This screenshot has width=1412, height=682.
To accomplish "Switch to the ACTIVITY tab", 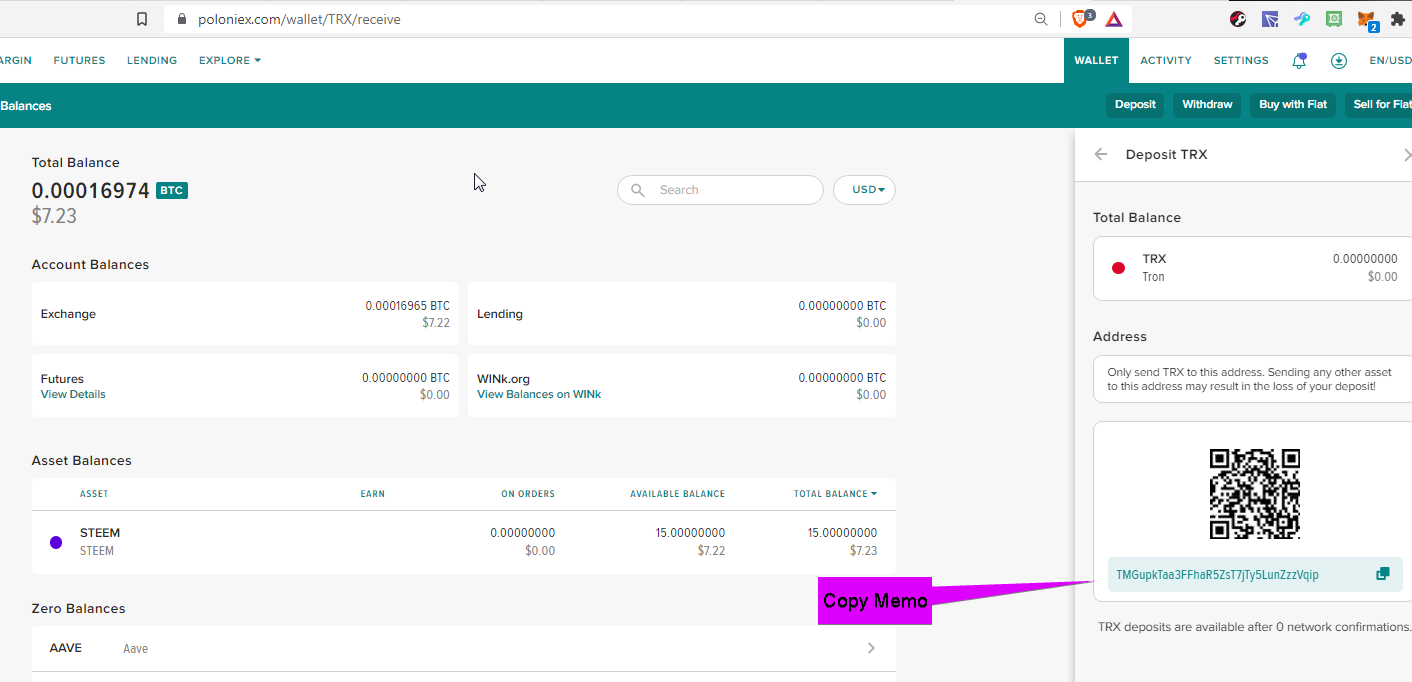I will pyautogui.click(x=1166, y=61).
